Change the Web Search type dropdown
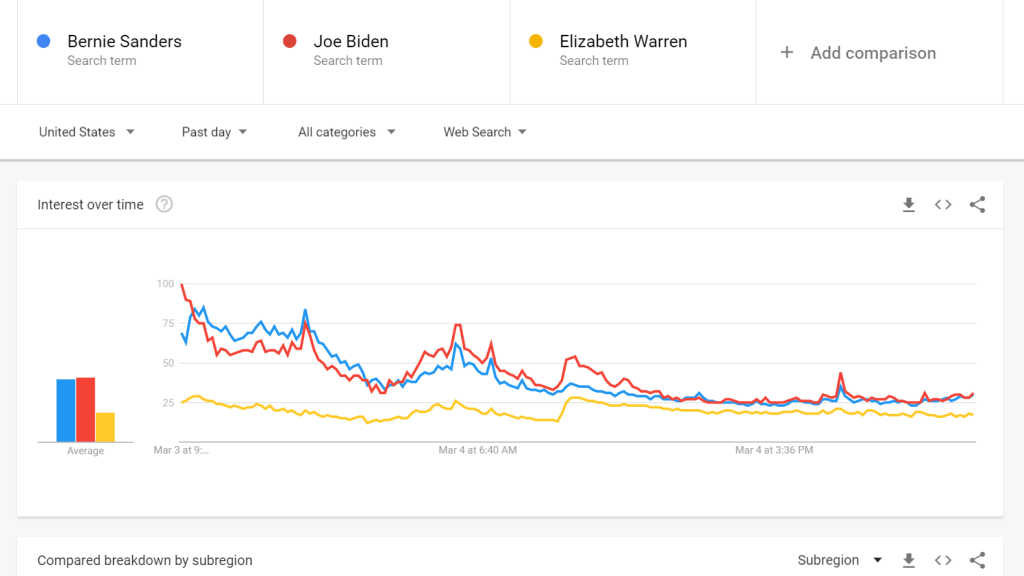This screenshot has height=576, width=1024. [485, 132]
